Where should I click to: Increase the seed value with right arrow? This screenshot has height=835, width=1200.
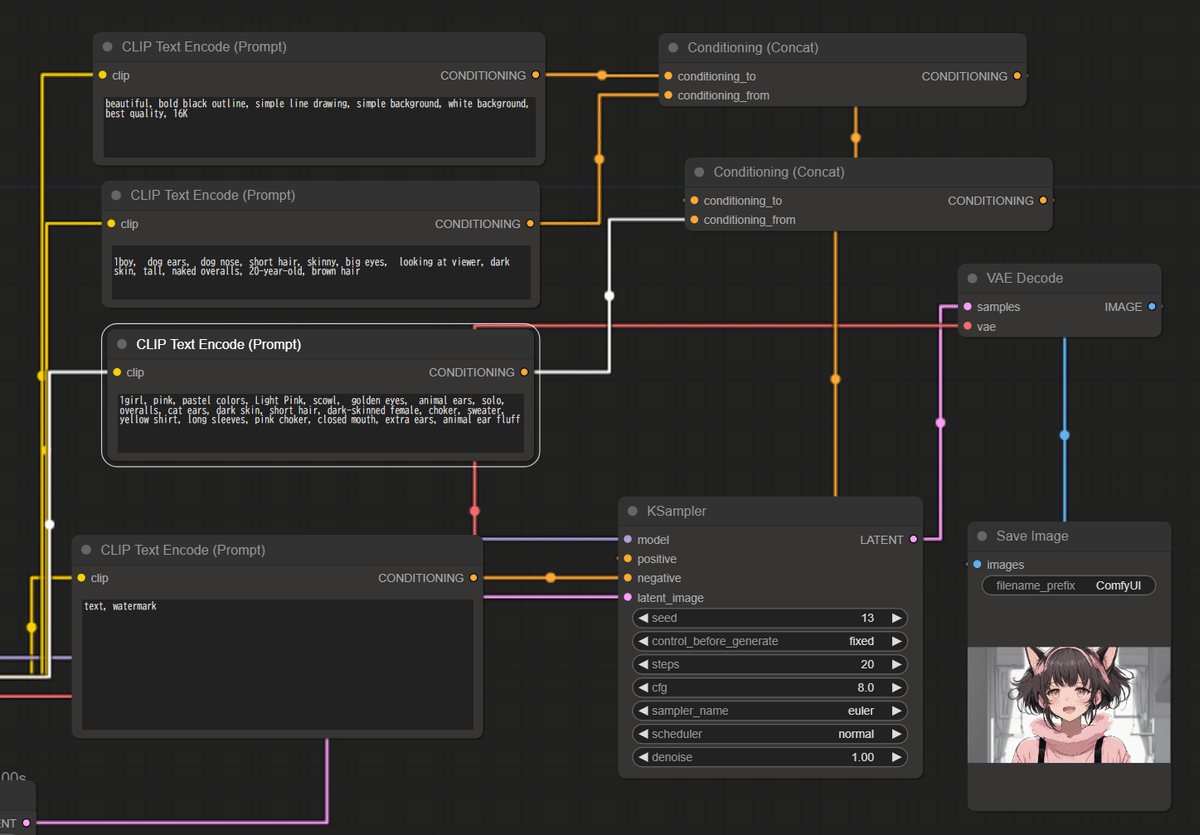point(897,618)
